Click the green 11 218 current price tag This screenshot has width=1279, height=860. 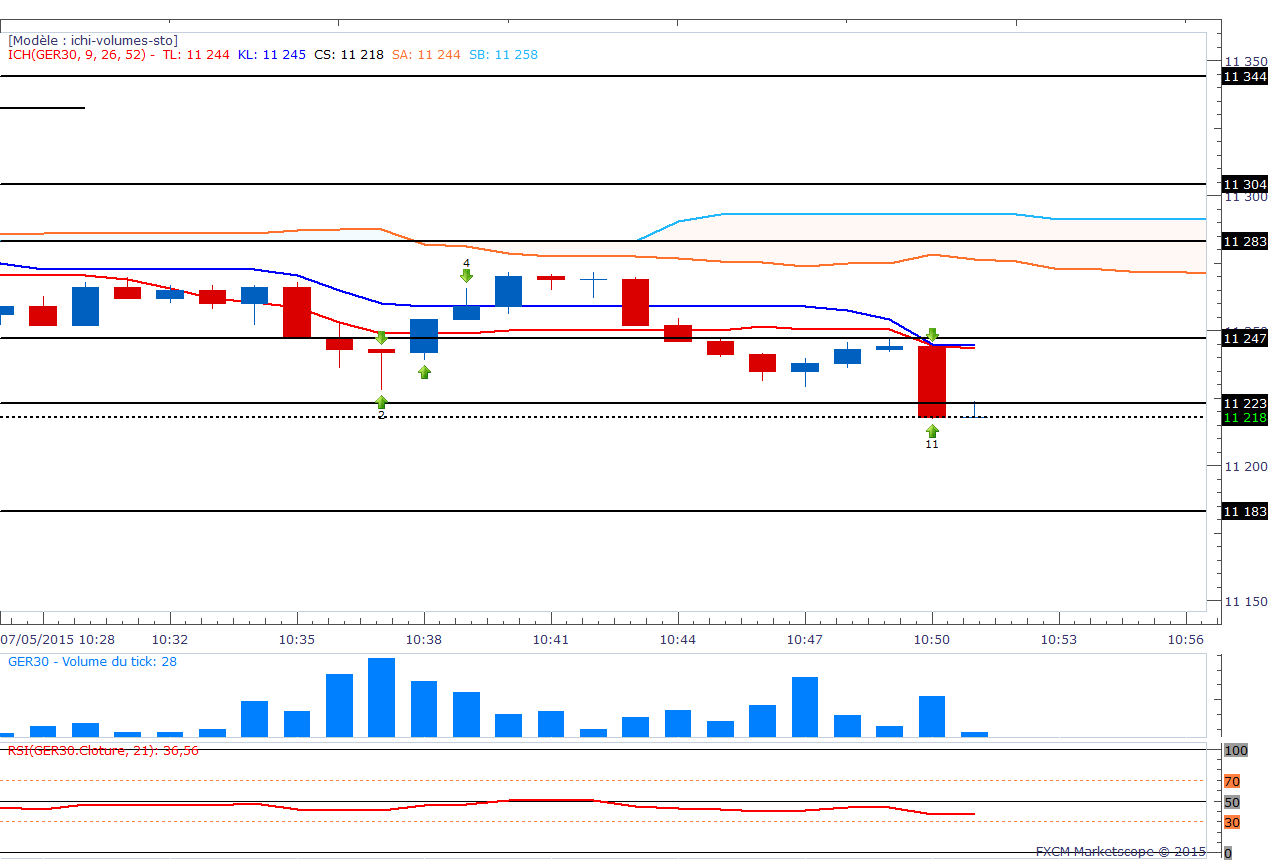[1245, 417]
